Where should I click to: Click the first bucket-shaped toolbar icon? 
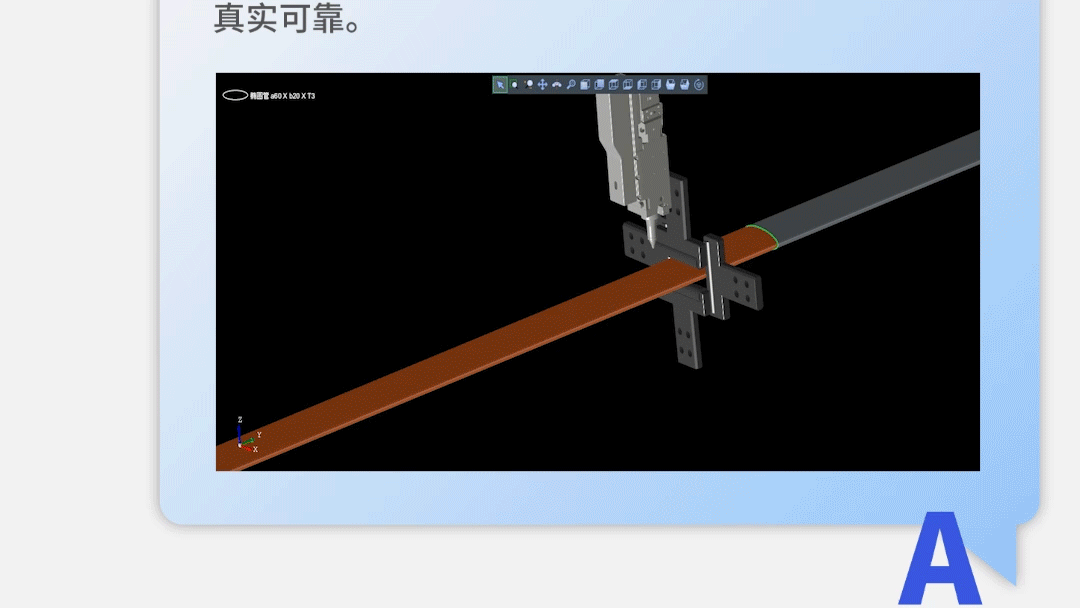(x=671, y=85)
